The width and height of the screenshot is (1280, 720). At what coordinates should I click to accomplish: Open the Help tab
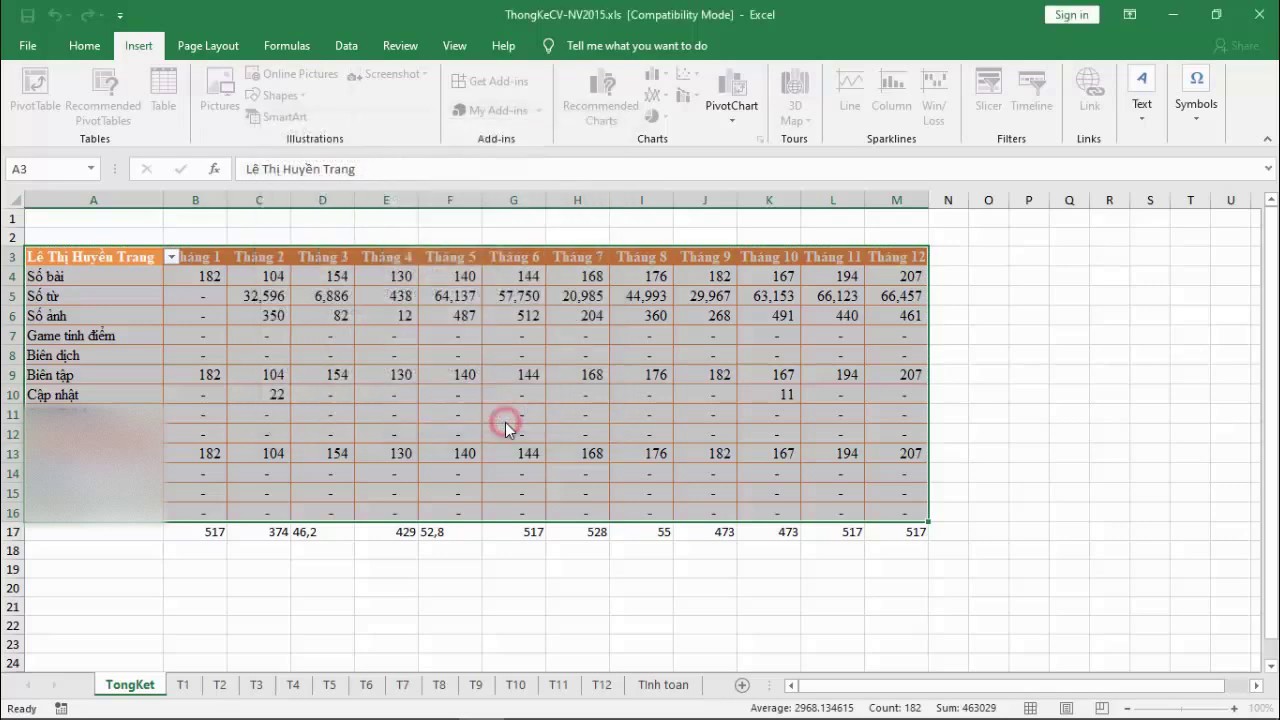tap(504, 46)
